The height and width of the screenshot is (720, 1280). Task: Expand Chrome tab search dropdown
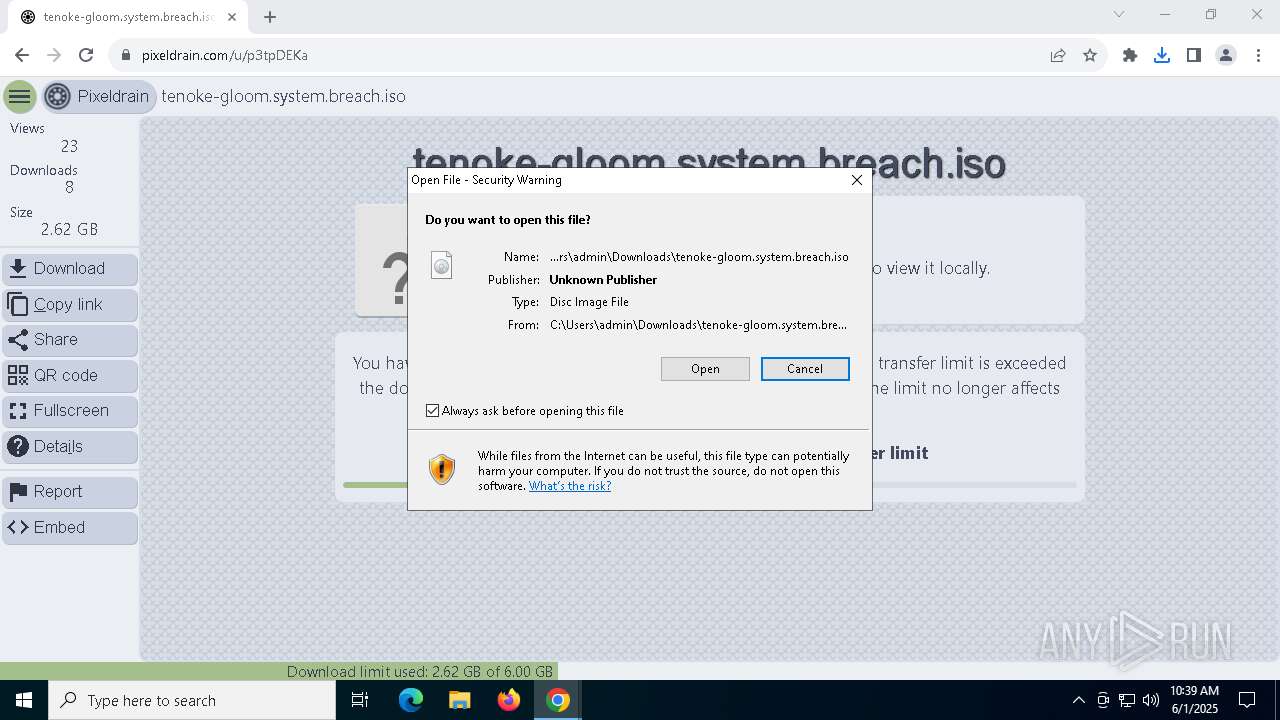[1119, 14]
